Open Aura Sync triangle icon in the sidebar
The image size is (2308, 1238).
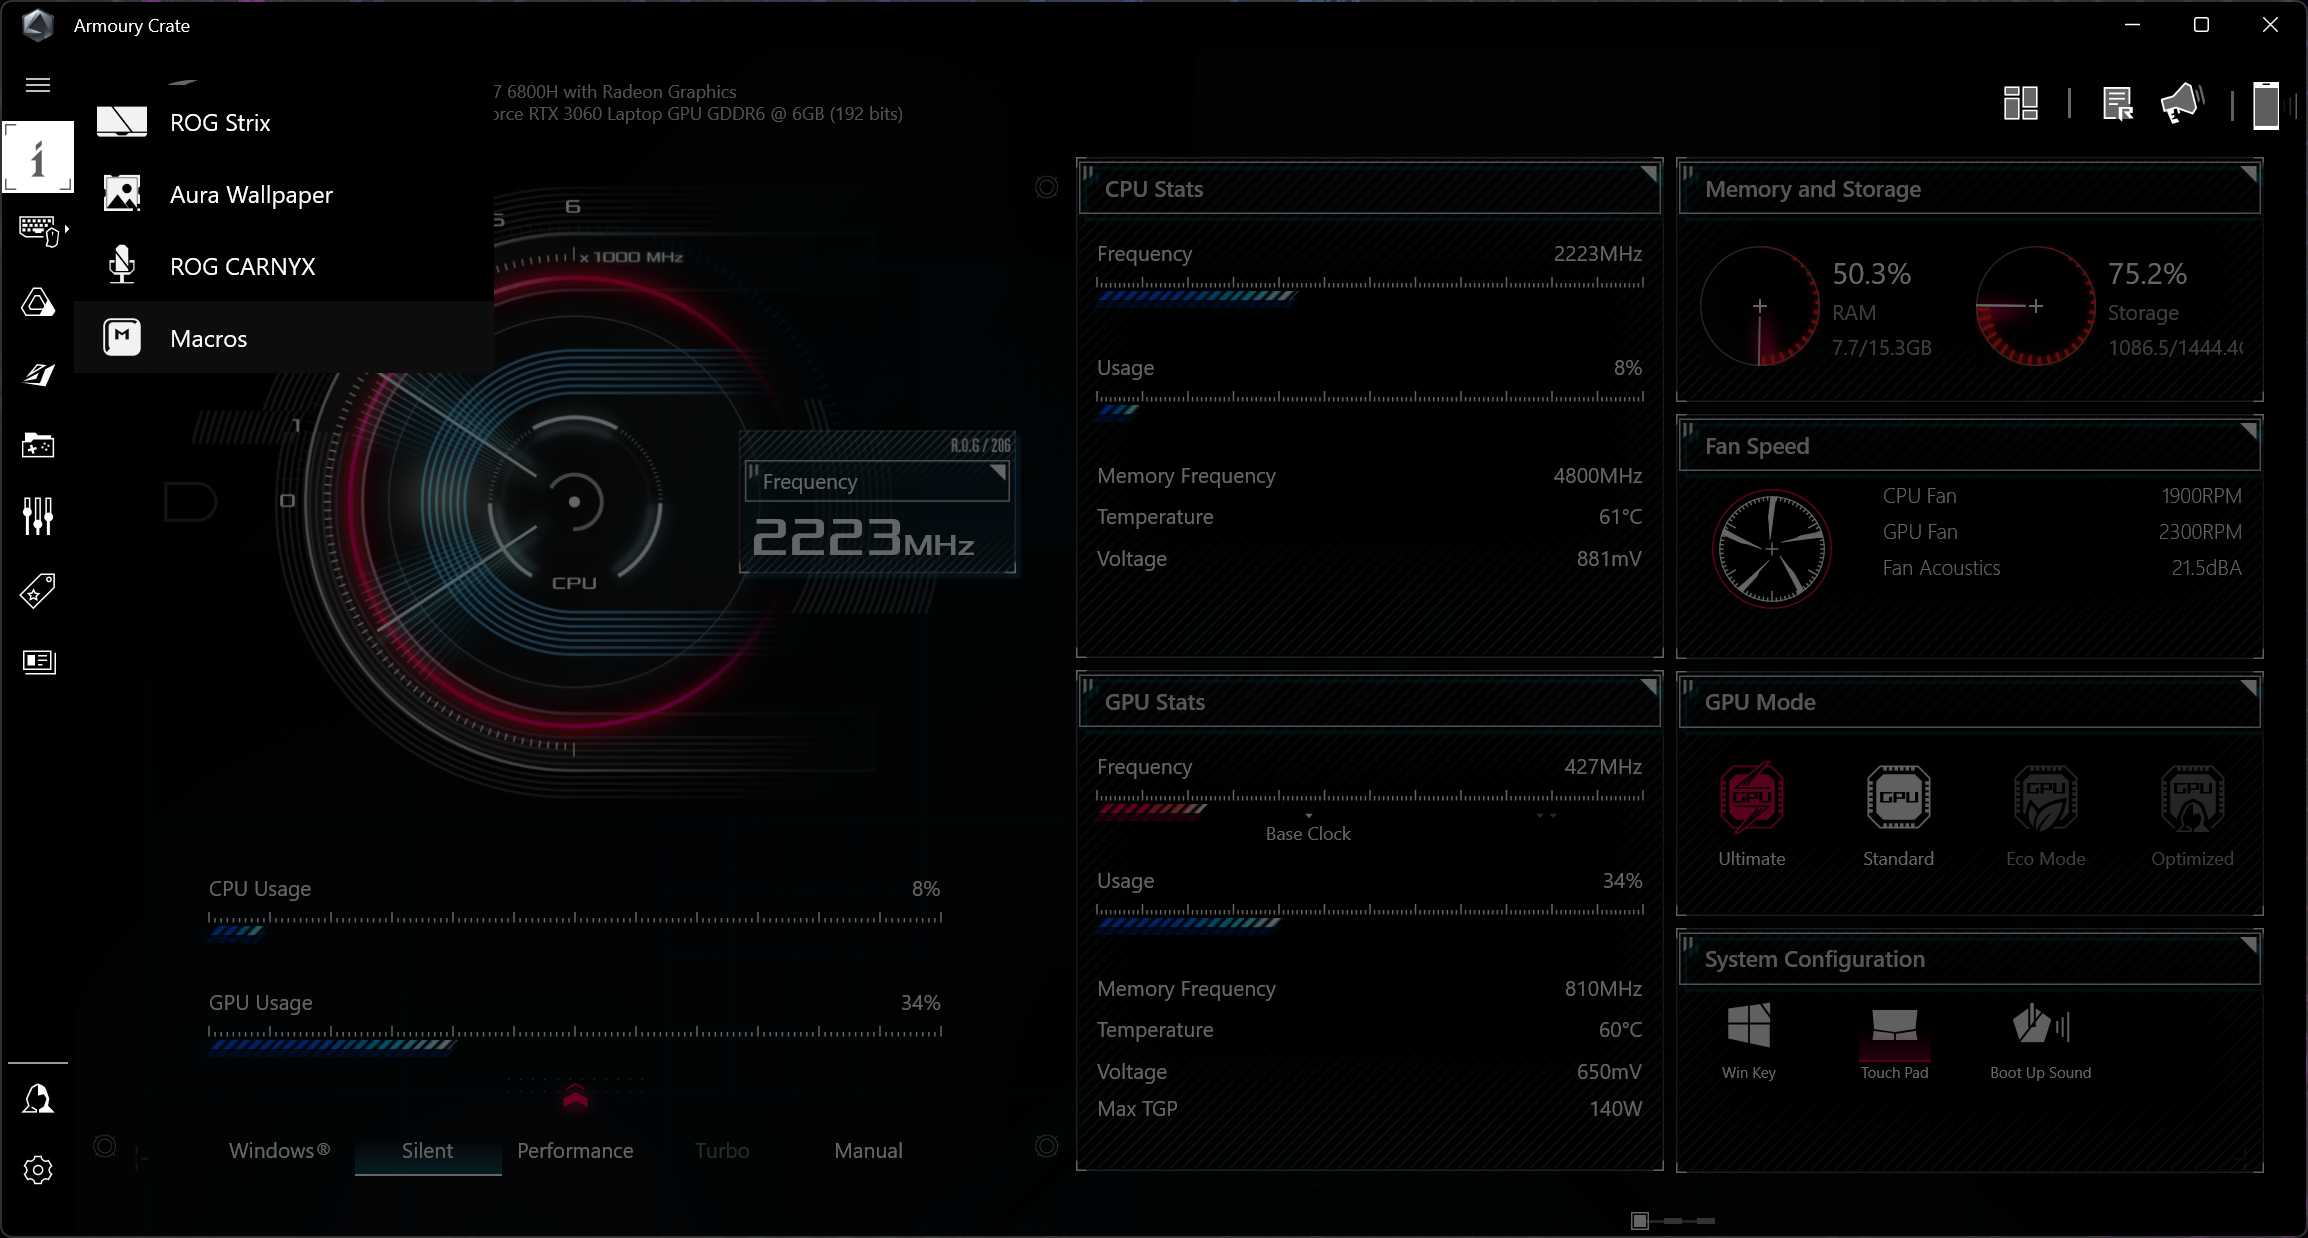38,302
